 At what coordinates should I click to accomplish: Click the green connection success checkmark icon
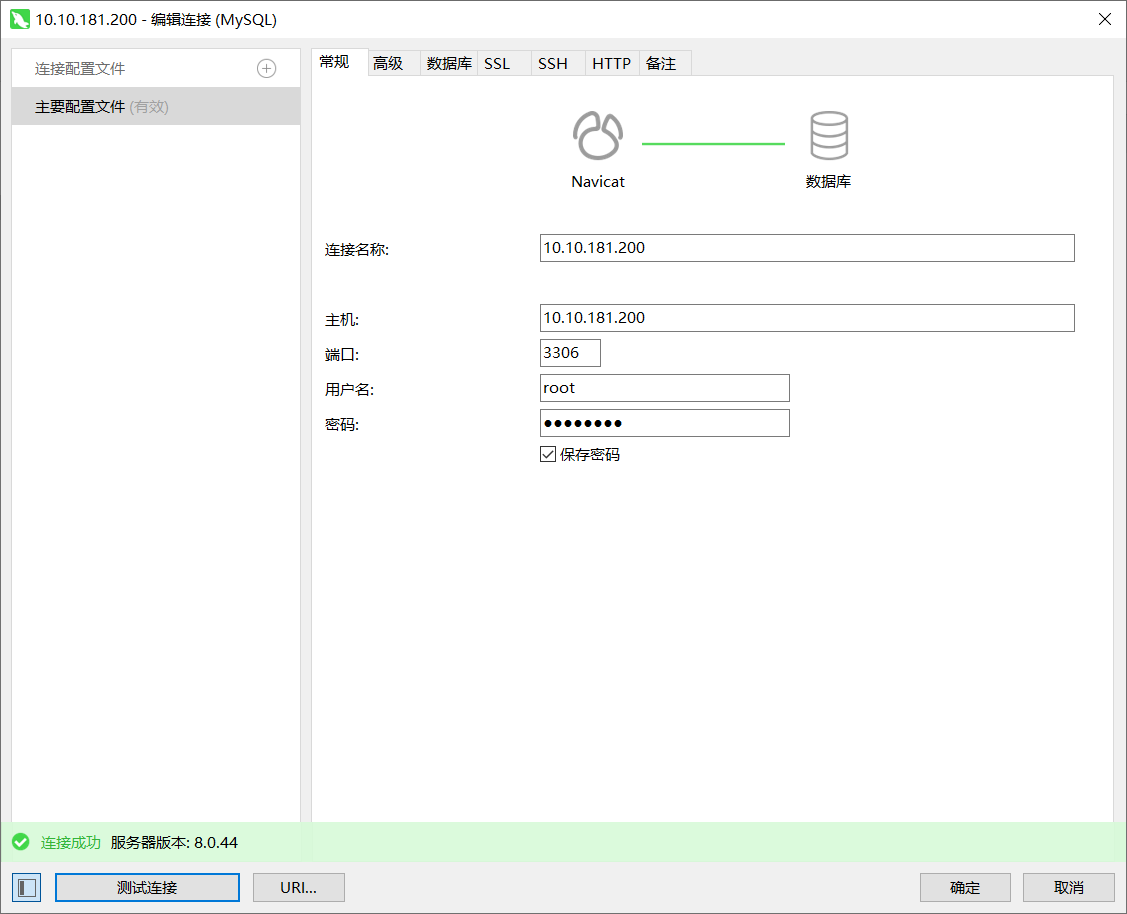[21, 842]
